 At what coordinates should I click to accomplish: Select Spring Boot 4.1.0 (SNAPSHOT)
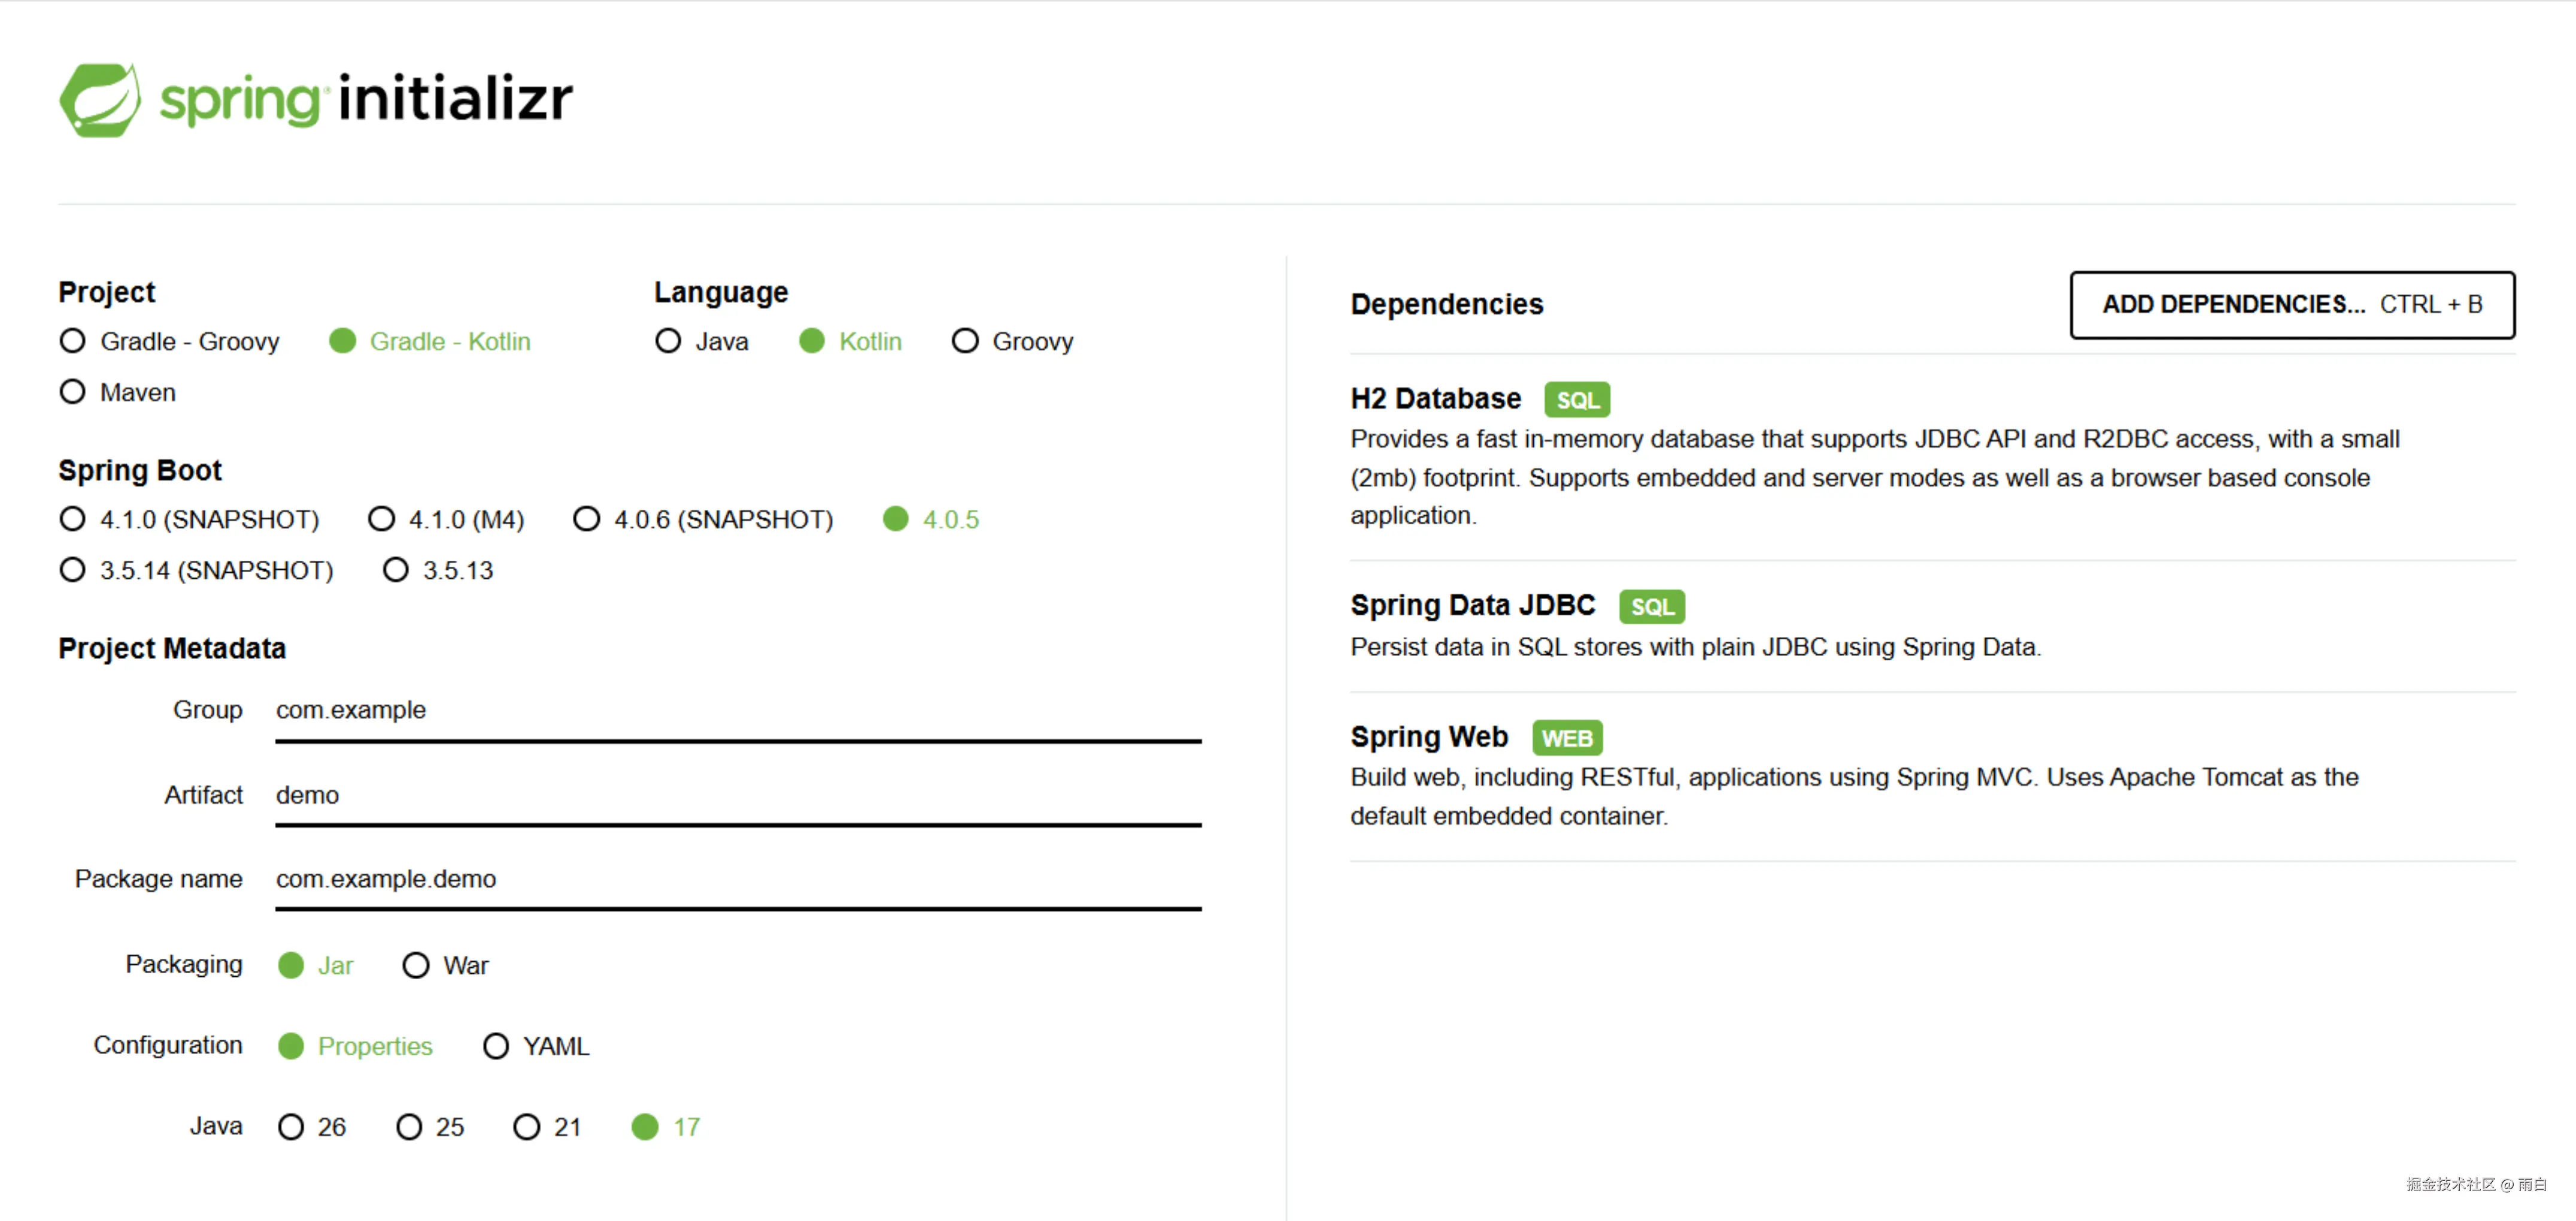click(73, 519)
